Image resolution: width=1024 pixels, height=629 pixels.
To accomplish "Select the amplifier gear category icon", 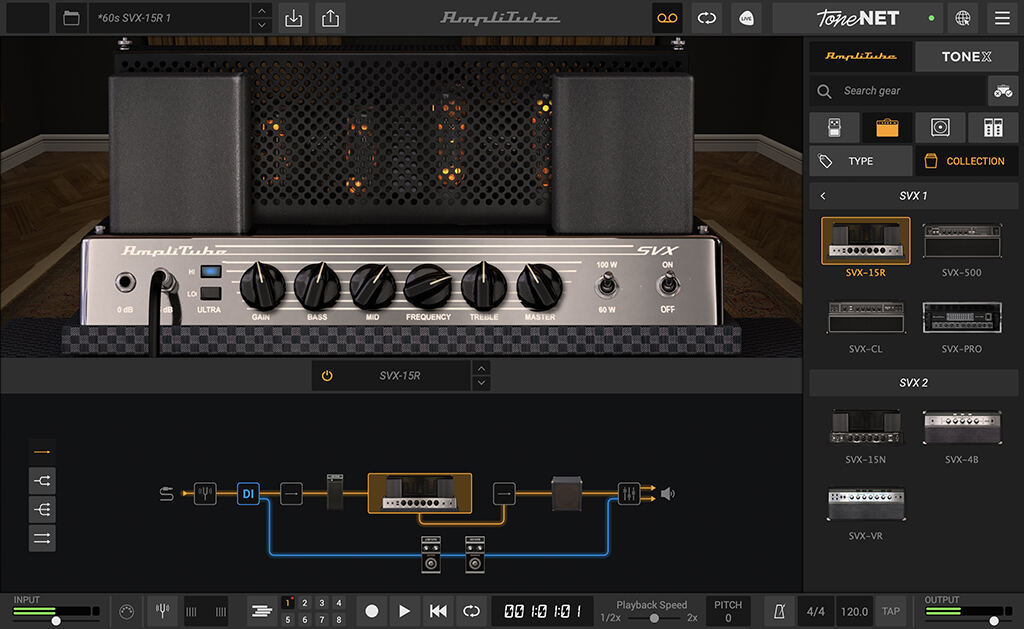I will coord(885,127).
